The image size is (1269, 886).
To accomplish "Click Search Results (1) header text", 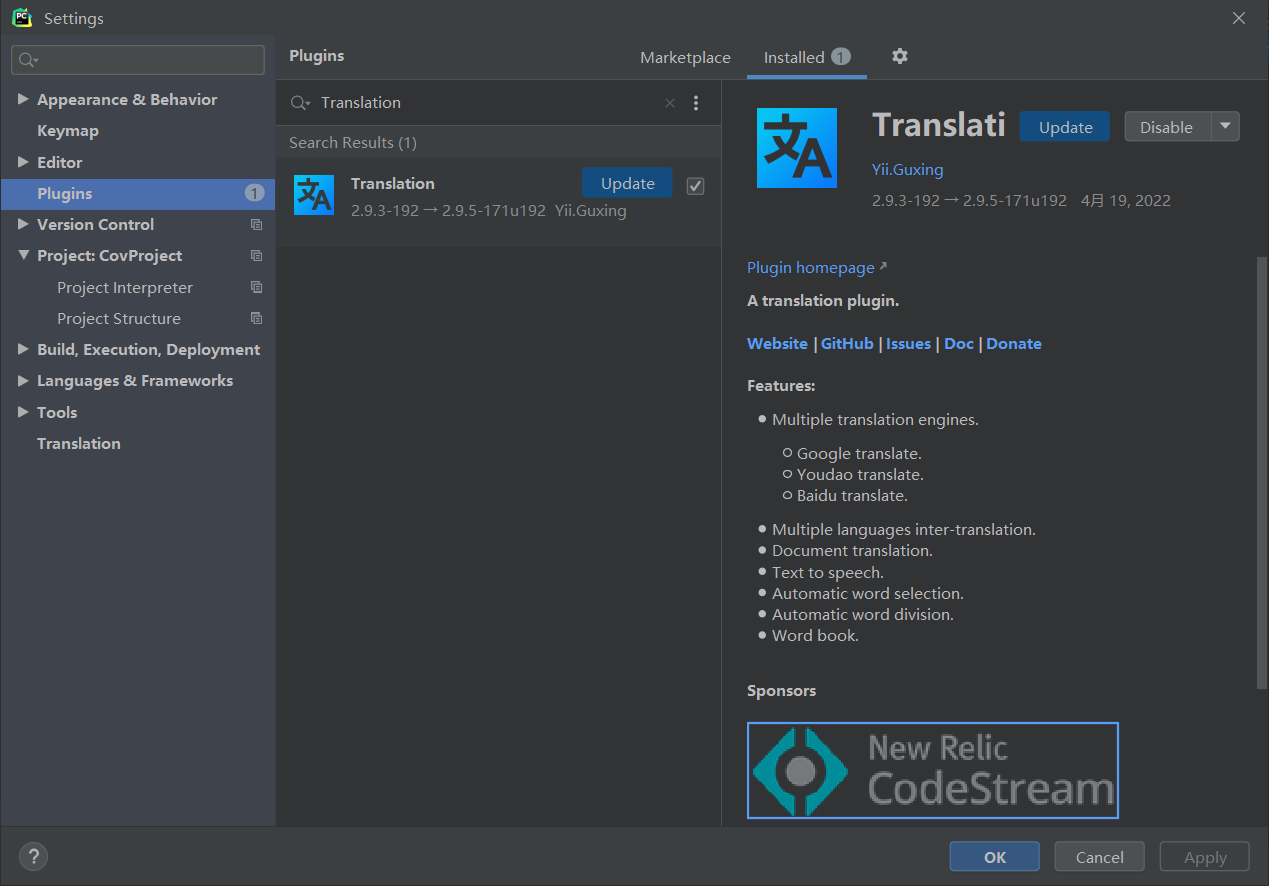I will [x=353, y=142].
